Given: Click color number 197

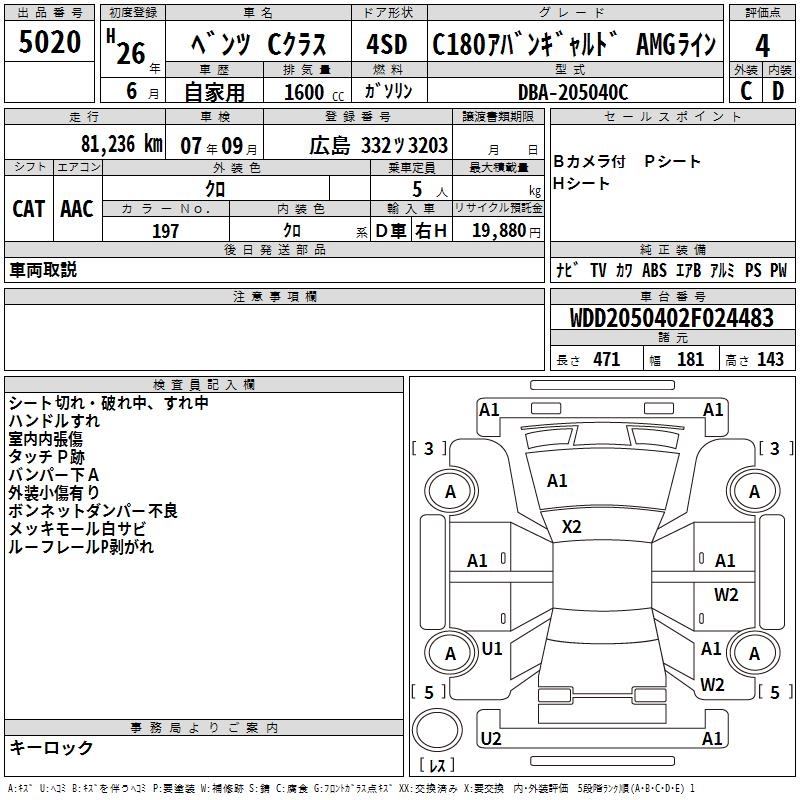Looking at the screenshot, I should coord(165,231).
